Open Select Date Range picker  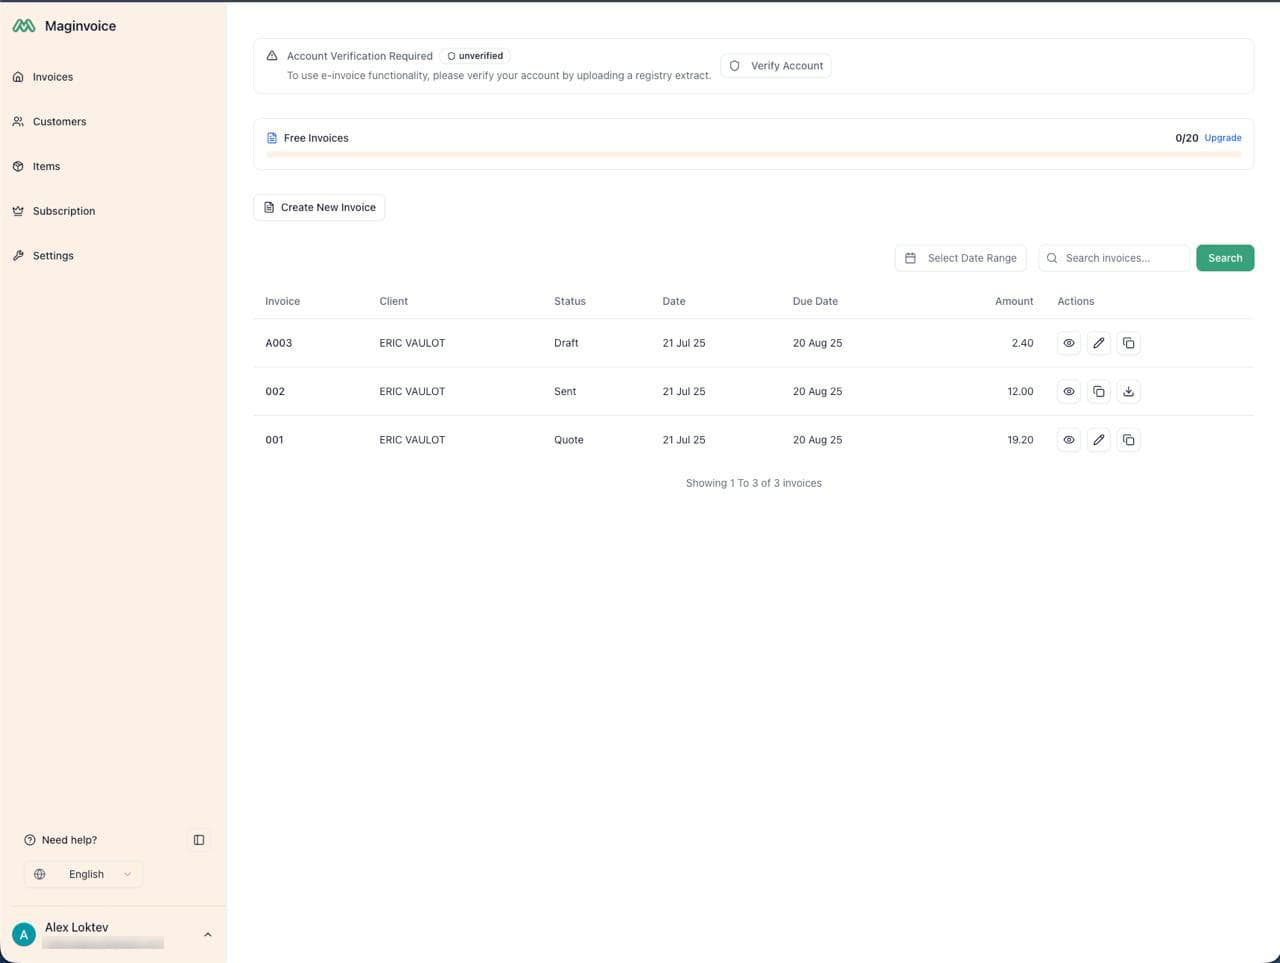(x=961, y=258)
